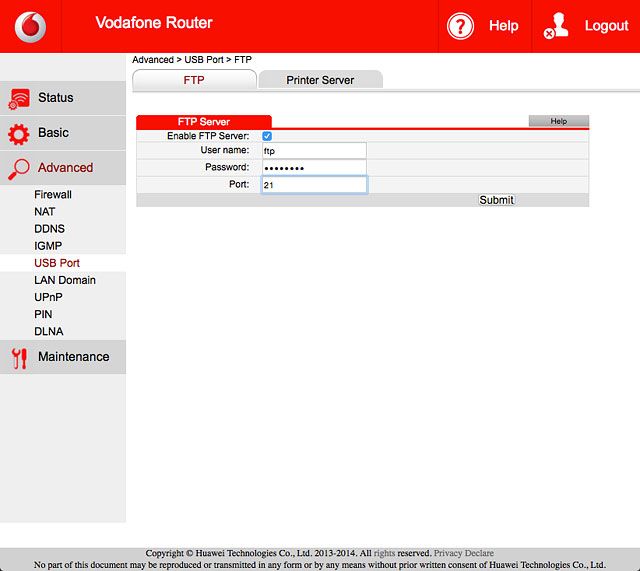Click the Help text in header
Image resolution: width=640 pixels, height=571 pixels.
click(x=504, y=26)
